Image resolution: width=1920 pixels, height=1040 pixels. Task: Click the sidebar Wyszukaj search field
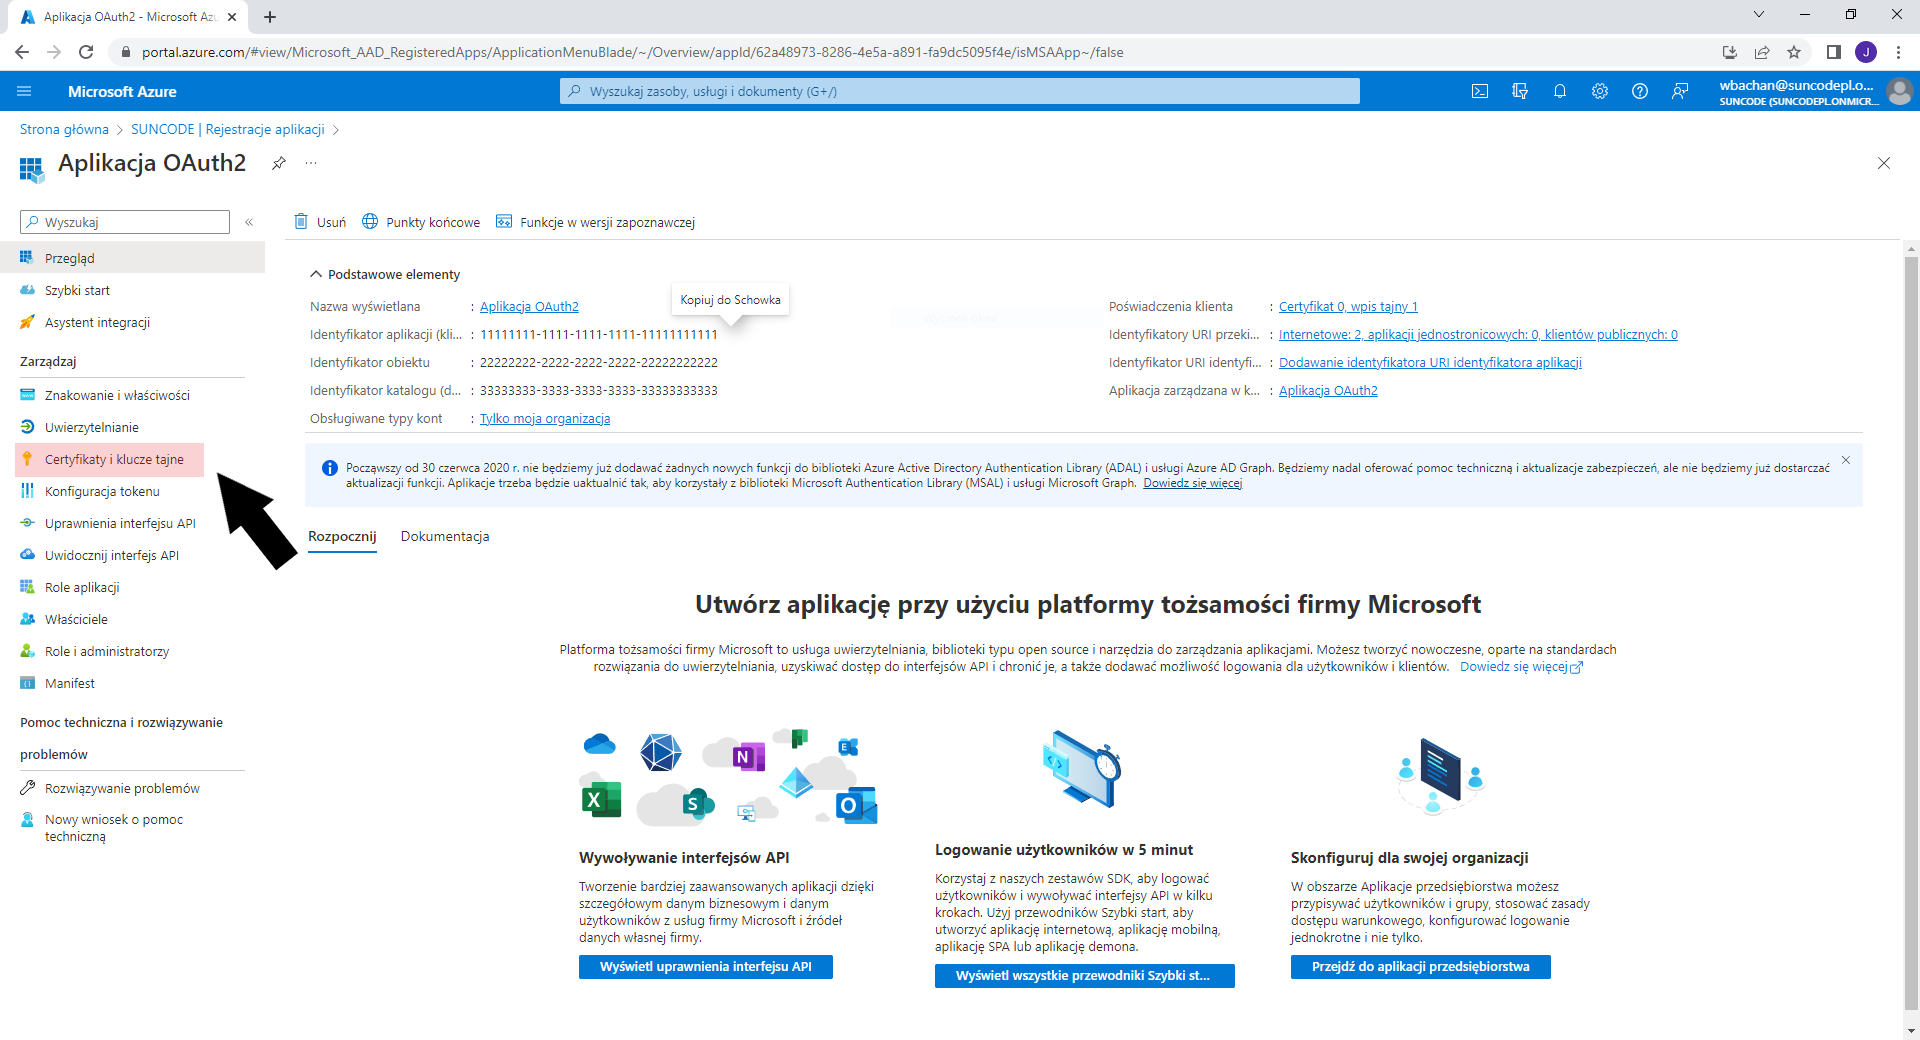125,222
